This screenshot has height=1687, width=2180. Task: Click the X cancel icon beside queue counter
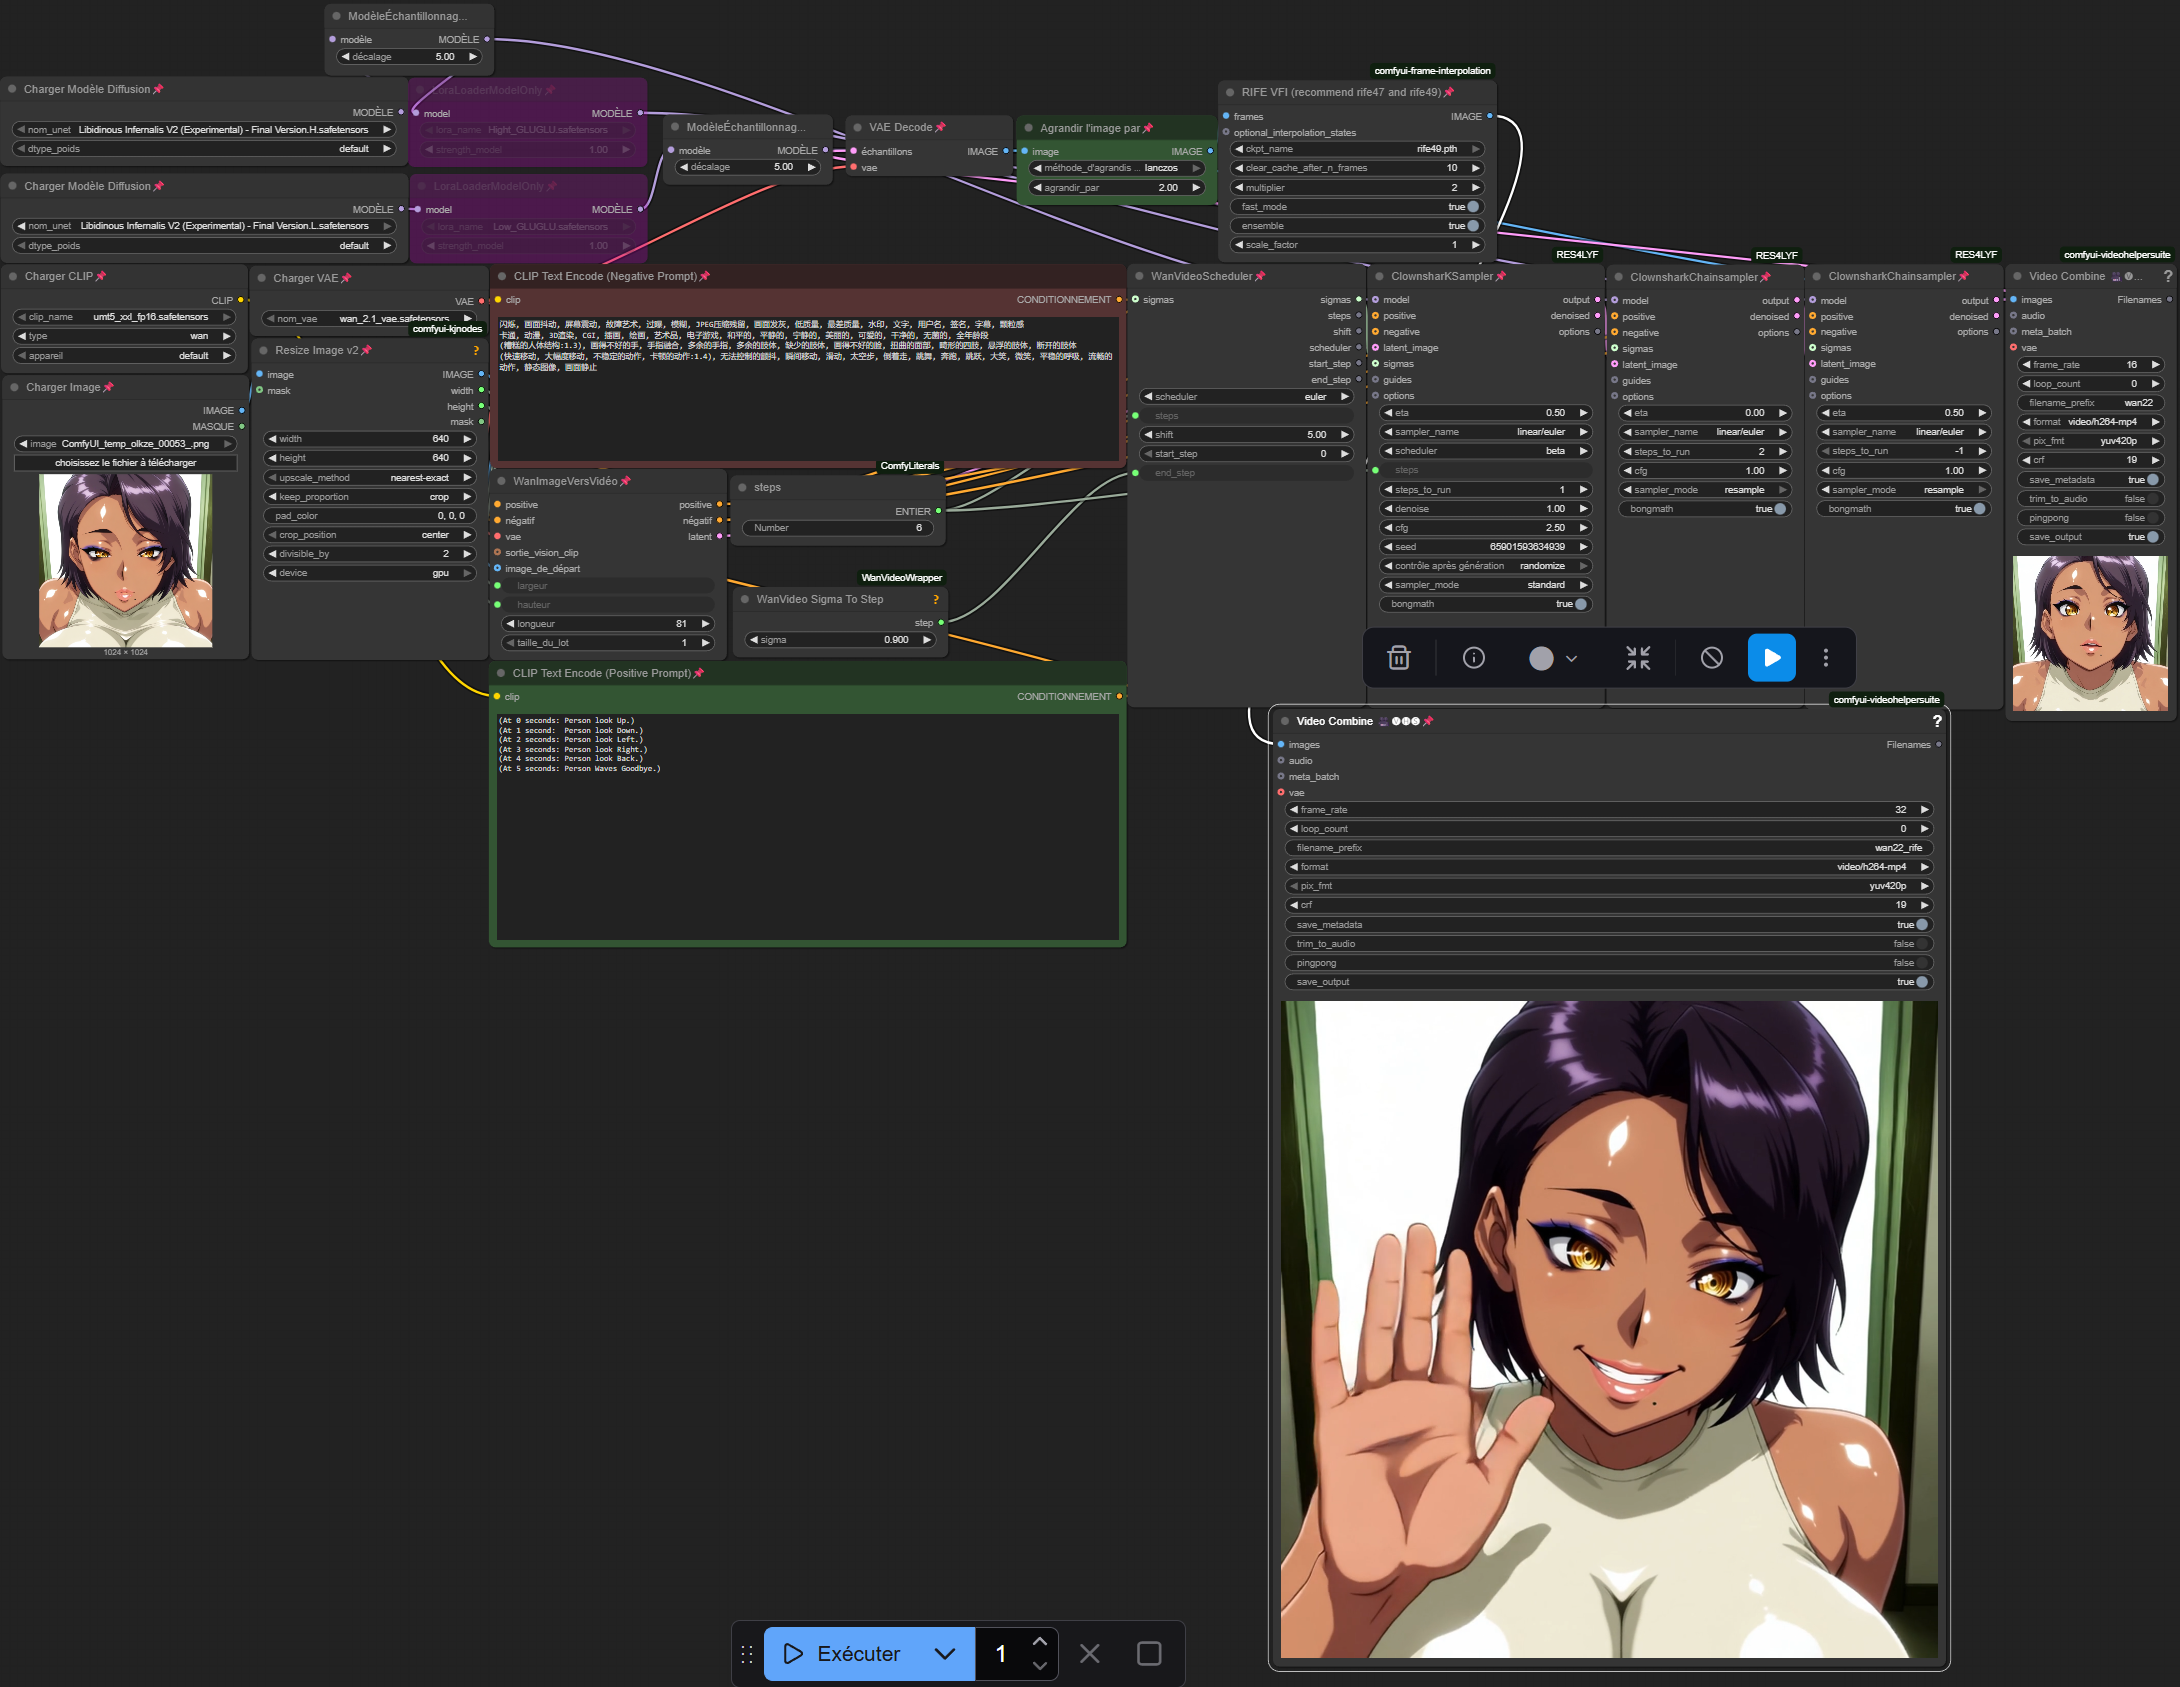[1090, 1654]
